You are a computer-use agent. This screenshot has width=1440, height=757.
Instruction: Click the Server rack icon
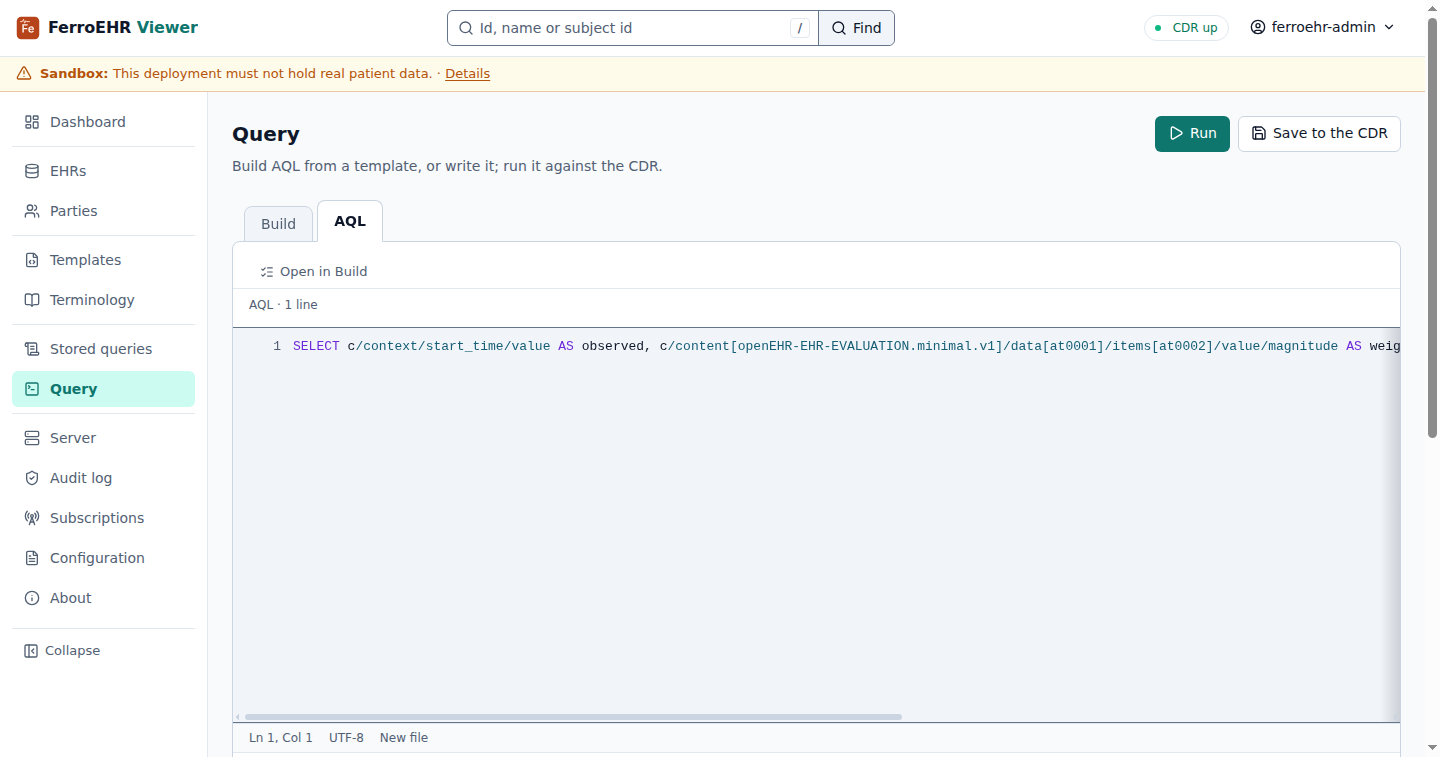32,438
